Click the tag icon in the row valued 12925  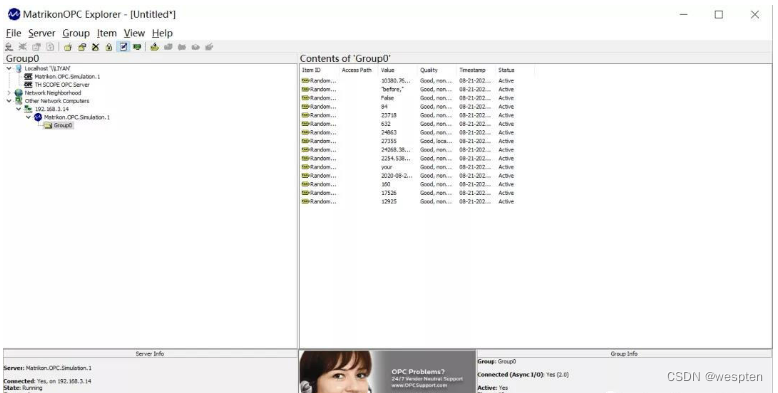[x=305, y=201]
